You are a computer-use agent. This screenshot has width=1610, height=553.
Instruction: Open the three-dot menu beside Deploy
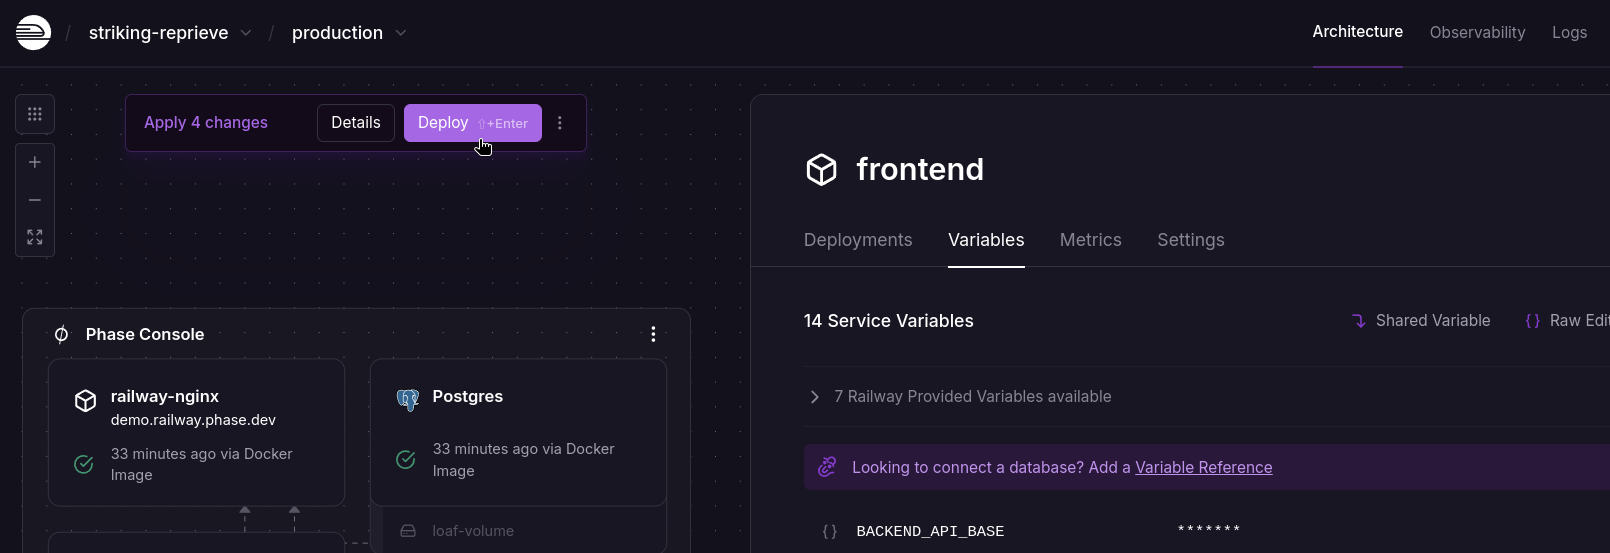(x=560, y=123)
